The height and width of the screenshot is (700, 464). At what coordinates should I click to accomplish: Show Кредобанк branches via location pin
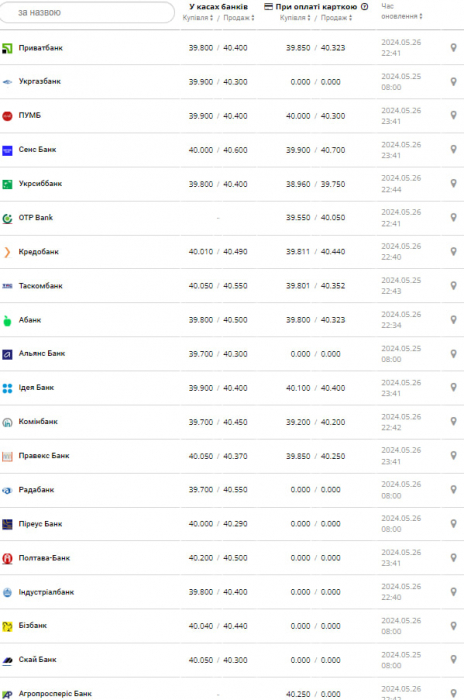(x=453, y=251)
